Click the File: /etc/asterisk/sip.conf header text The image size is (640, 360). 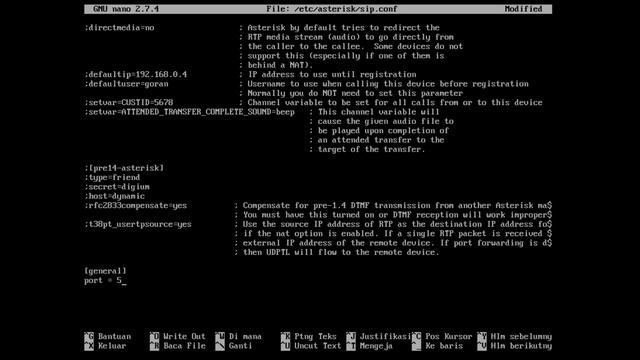pos(331,9)
